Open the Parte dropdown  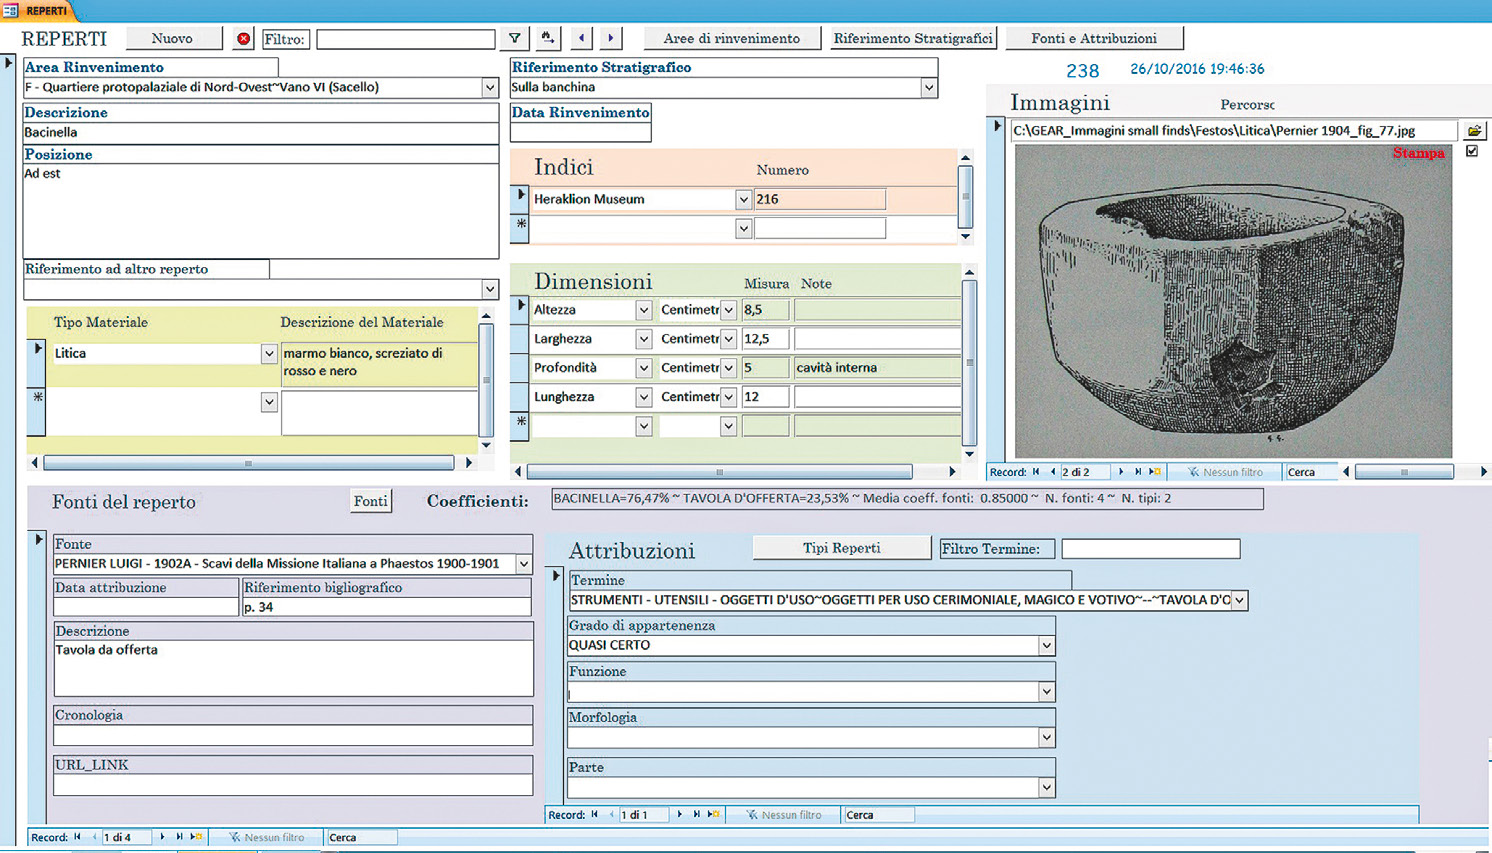[x=1046, y=788]
